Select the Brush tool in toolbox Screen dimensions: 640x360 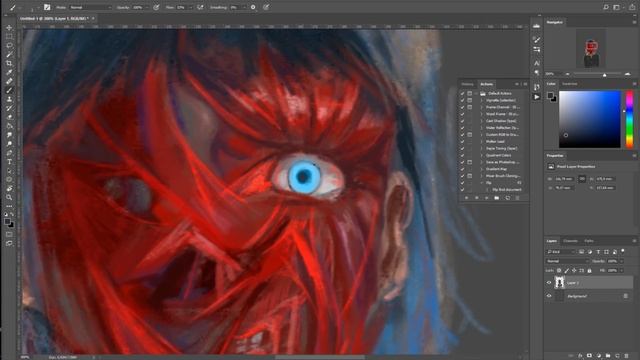tap(9, 90)
